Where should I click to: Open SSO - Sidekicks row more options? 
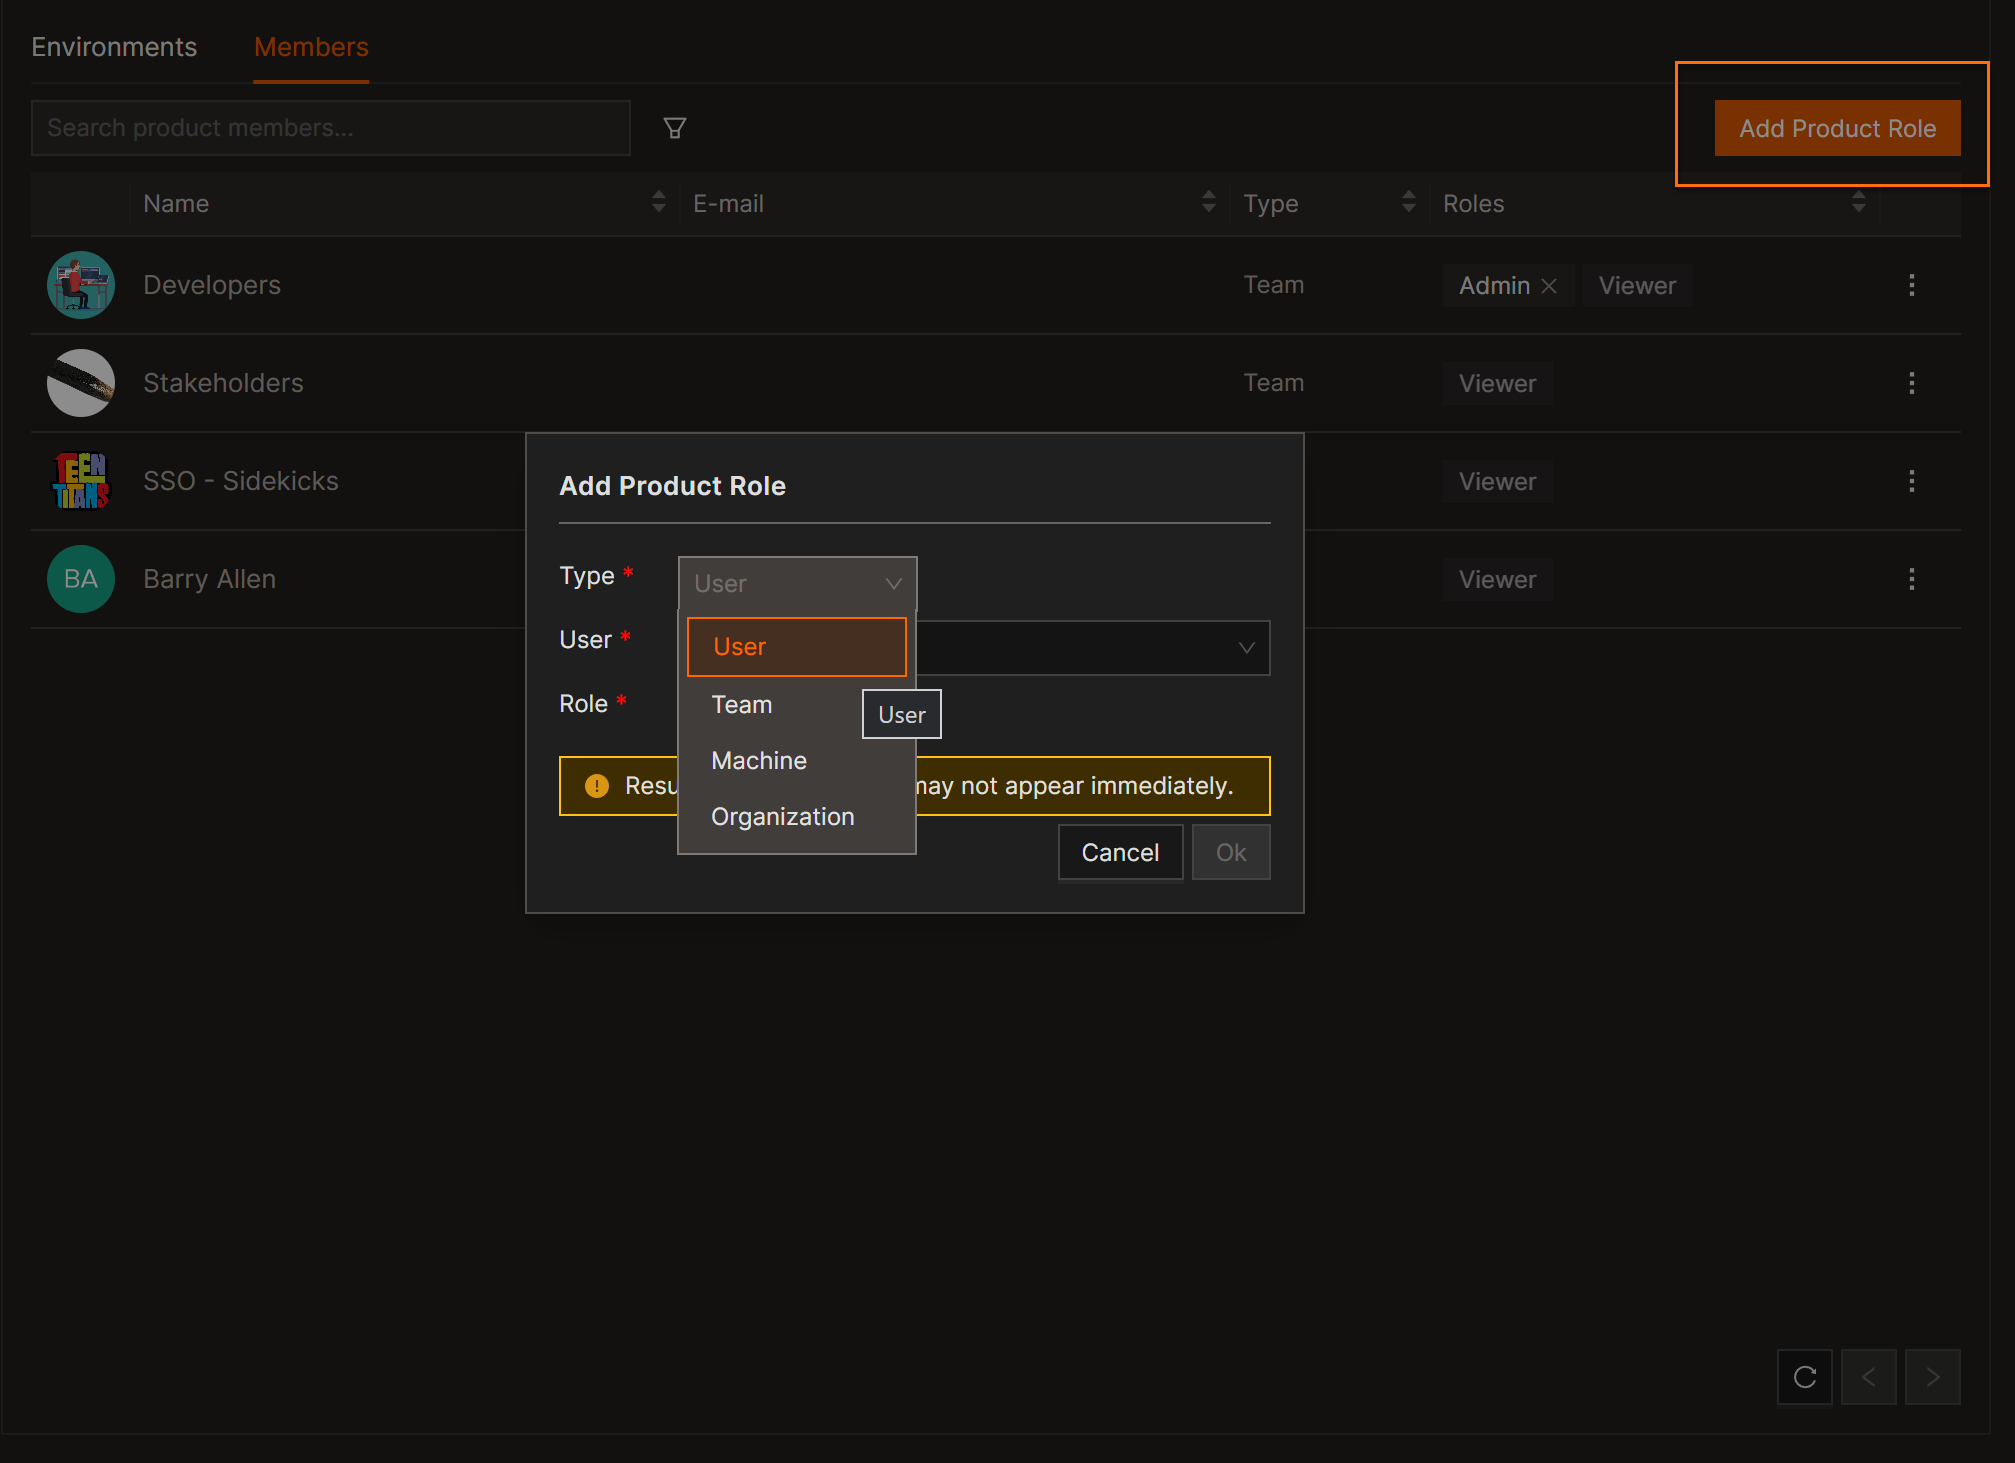[1911, 482]
